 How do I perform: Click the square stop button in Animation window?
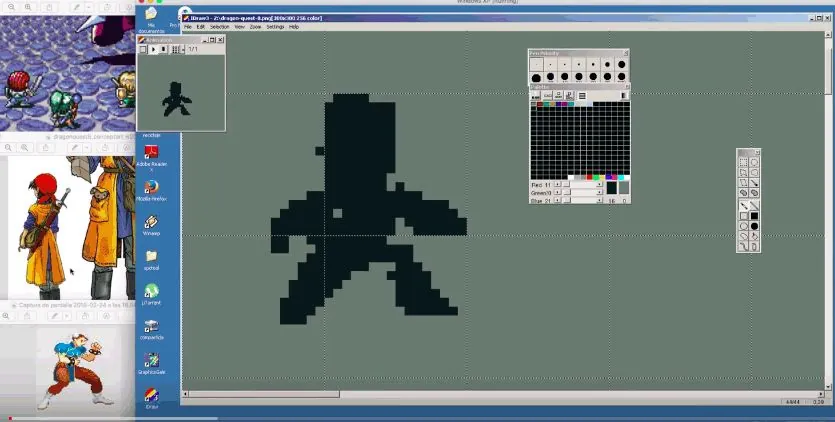[143, 49]
